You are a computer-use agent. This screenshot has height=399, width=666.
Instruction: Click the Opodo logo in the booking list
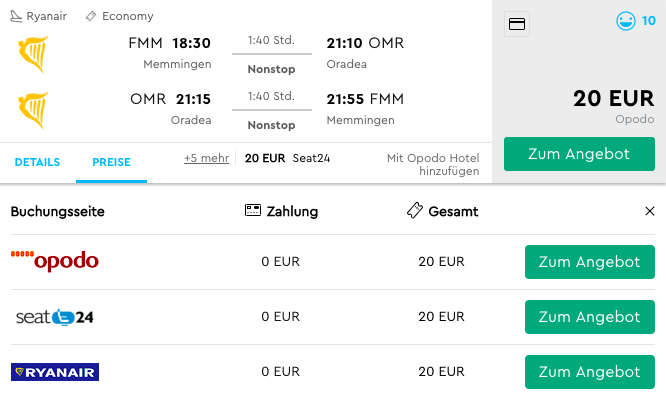click(55, 260)
